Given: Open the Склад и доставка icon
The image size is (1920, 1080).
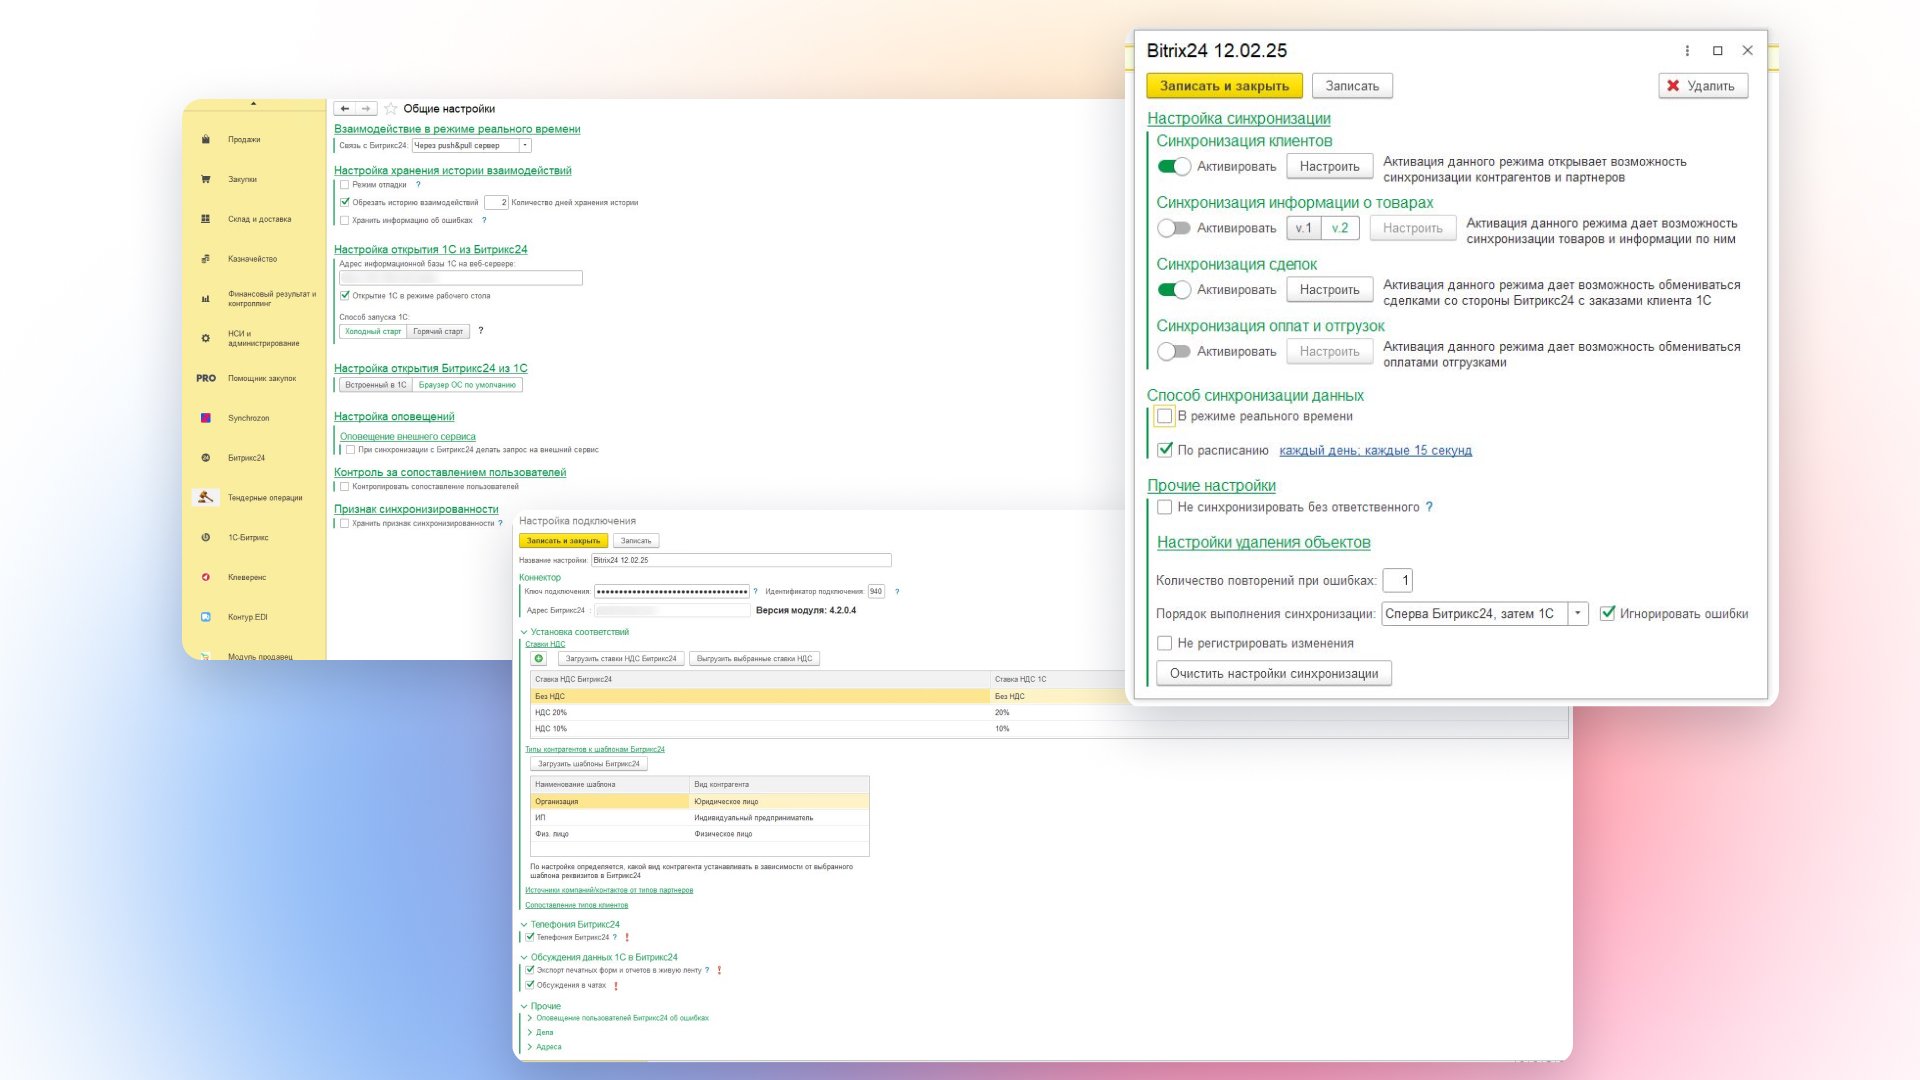Looking at the screenshot, I should click(206, 219).
